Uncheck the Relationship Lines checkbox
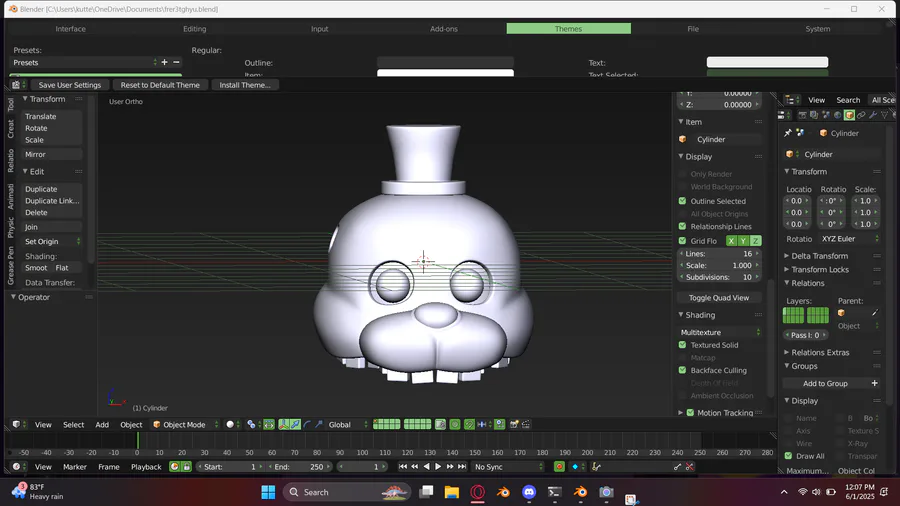Screen dimensions: 900x506 point(682,226)
